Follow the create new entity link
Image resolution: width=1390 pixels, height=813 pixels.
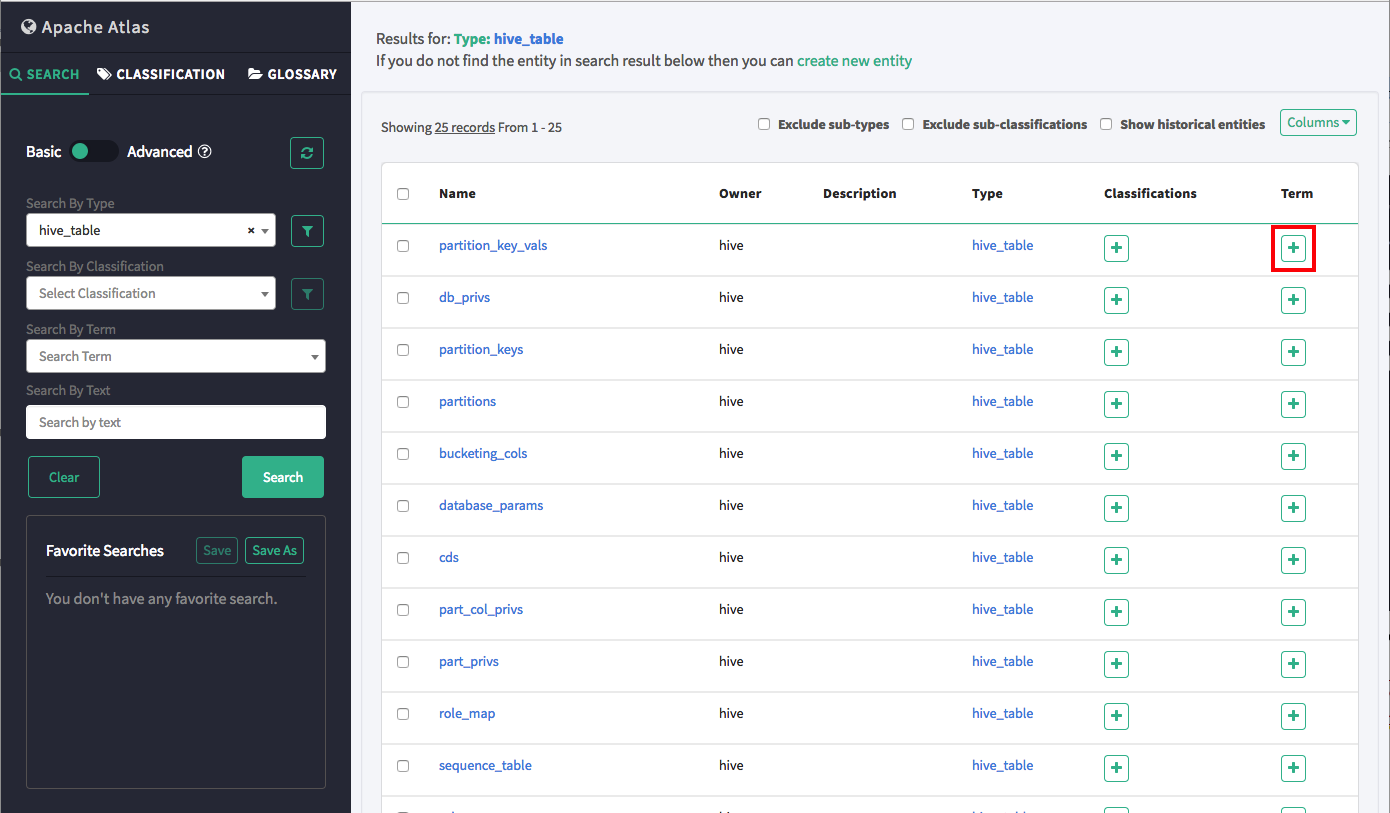(855, 61)
